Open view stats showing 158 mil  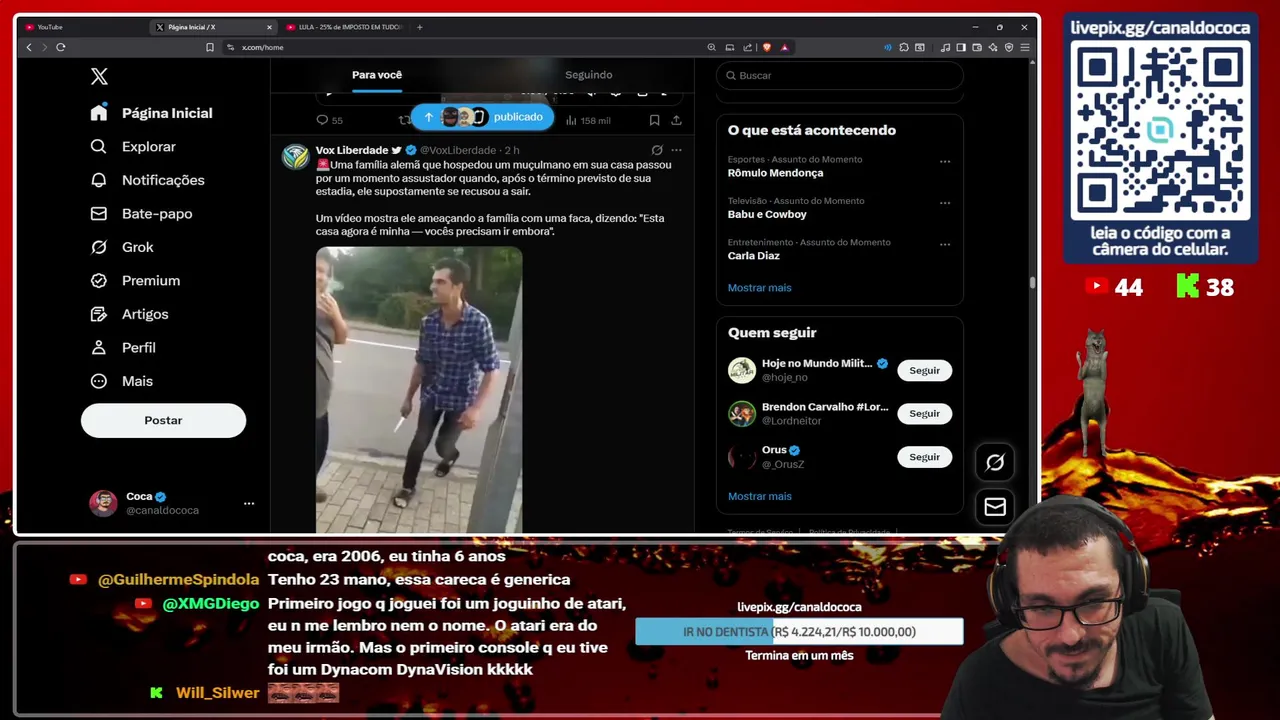[588, 120]
